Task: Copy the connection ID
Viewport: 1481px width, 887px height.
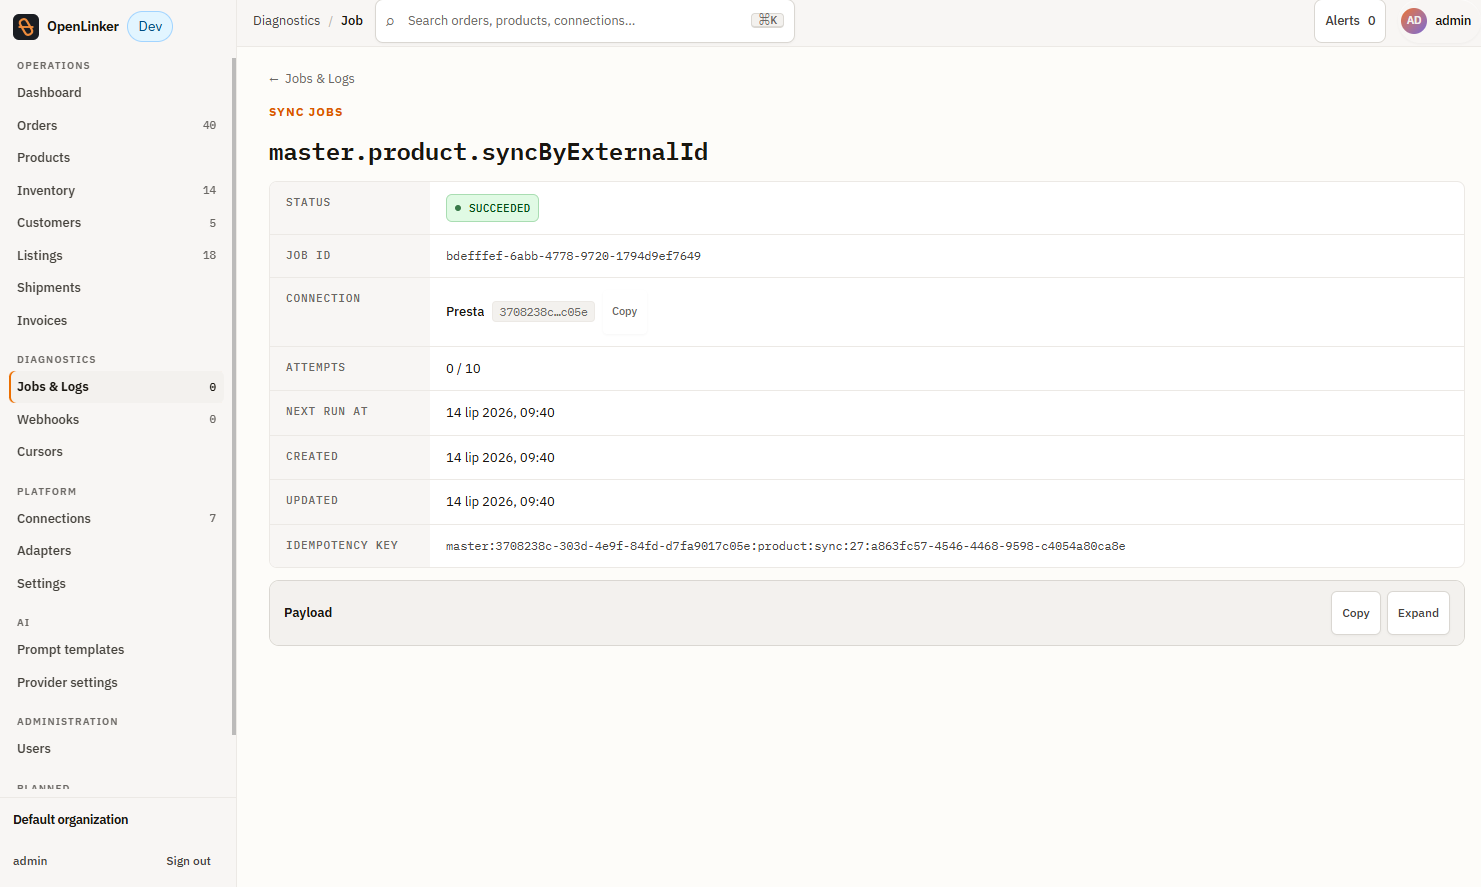Action: (624, 312)
